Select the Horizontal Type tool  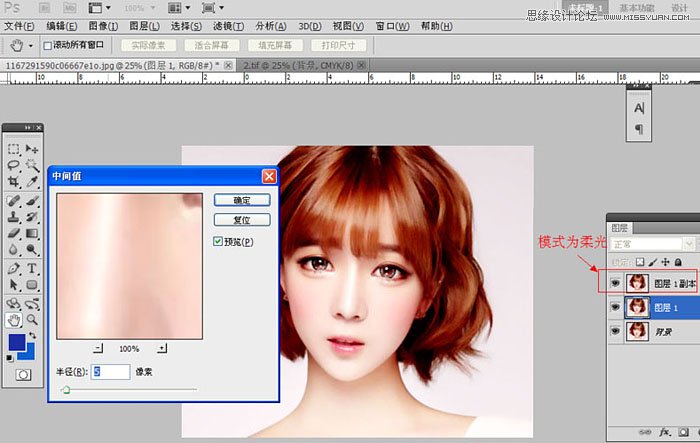coord(32,268)
